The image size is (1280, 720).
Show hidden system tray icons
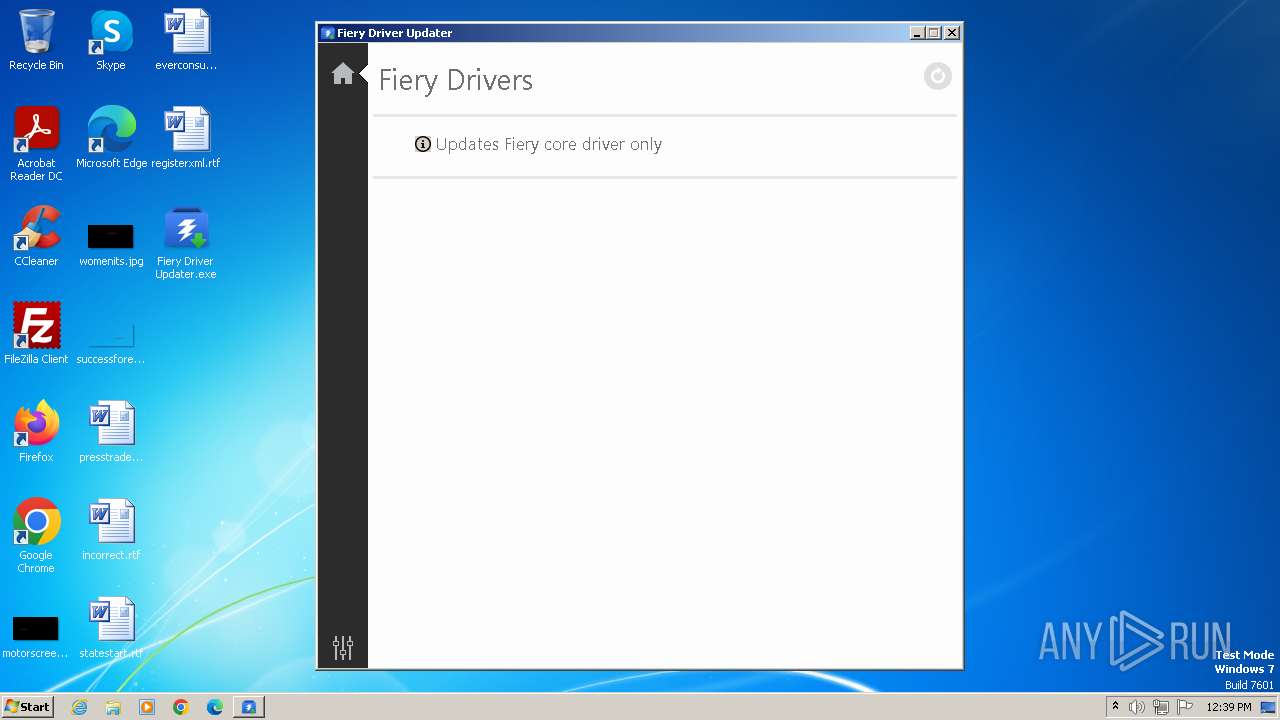(x=1115, y=706)
